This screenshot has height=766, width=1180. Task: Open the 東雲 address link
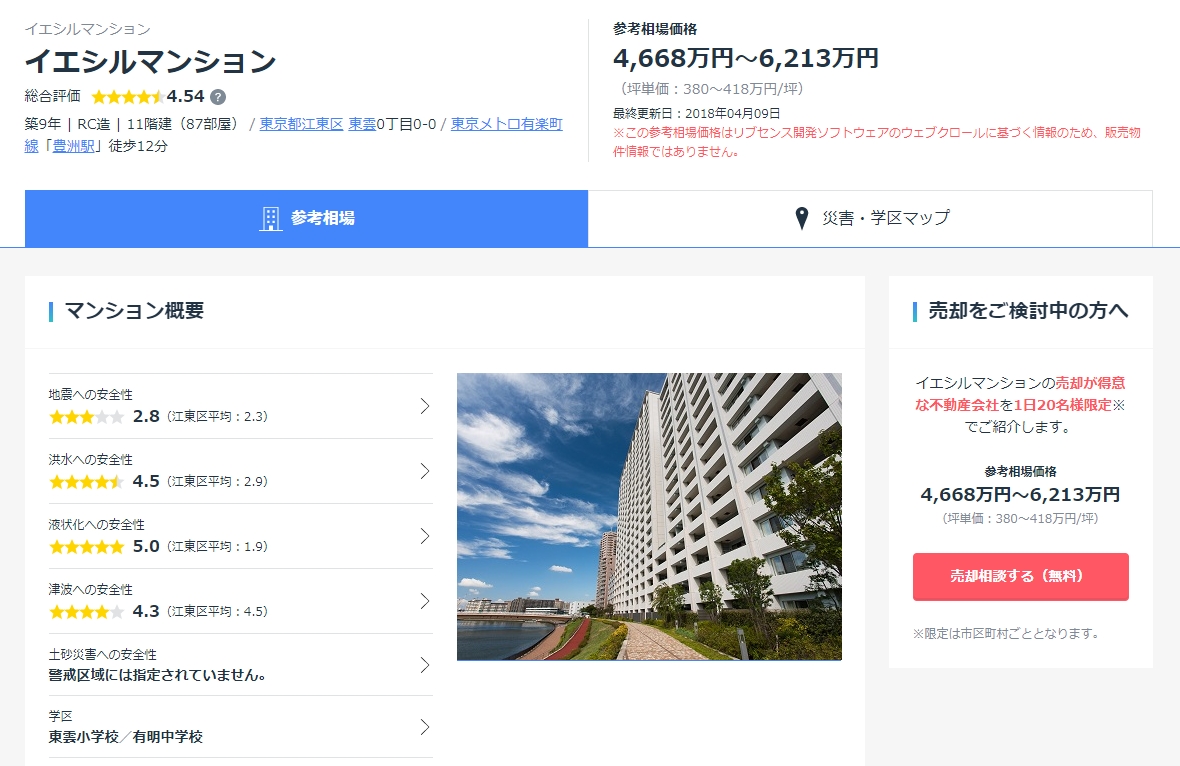click(x=362, y=124)
